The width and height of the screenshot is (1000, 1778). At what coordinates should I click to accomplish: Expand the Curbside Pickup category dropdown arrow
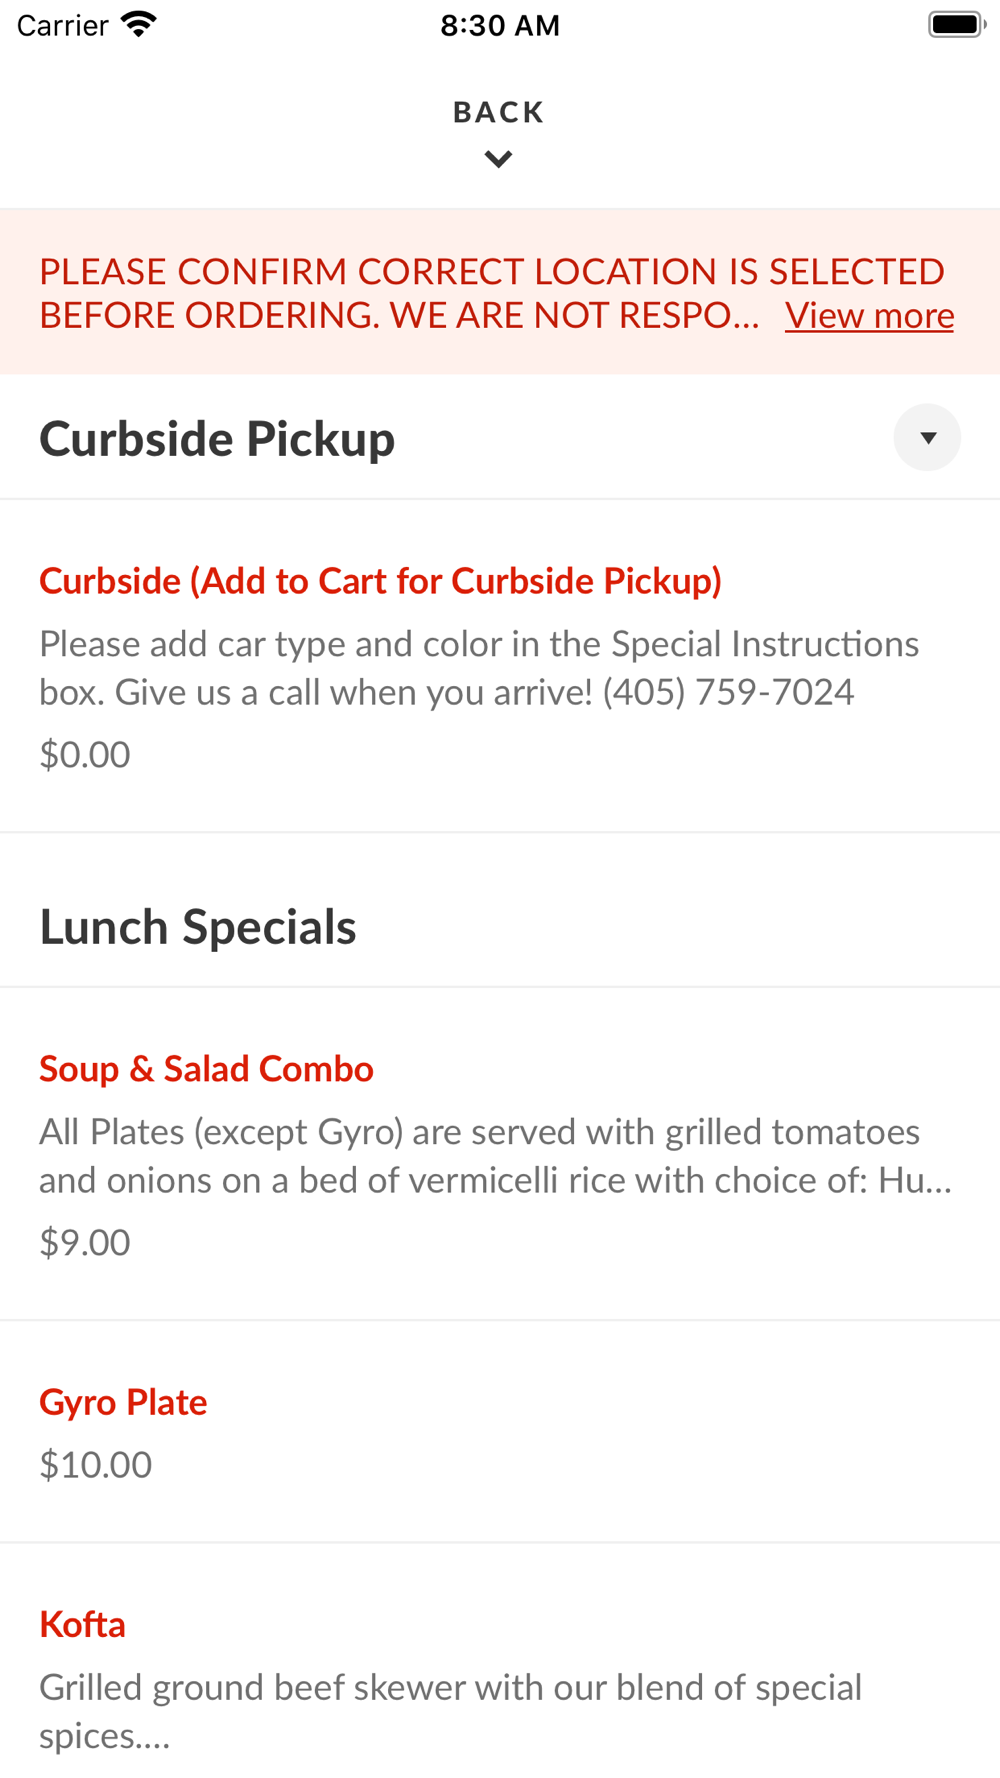point(927,438)
